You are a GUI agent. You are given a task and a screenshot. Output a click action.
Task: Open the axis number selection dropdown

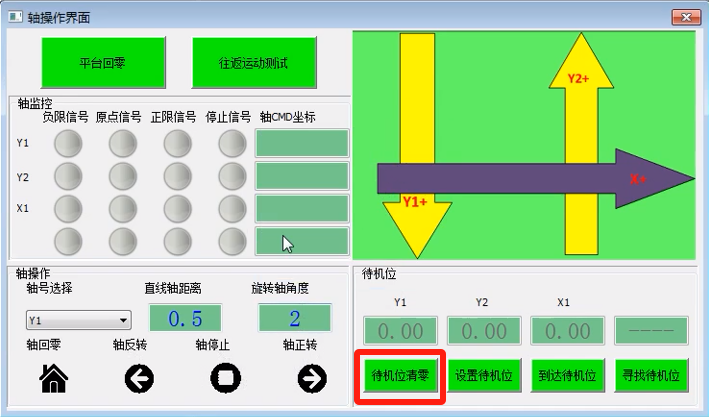[x=79, y=321]
